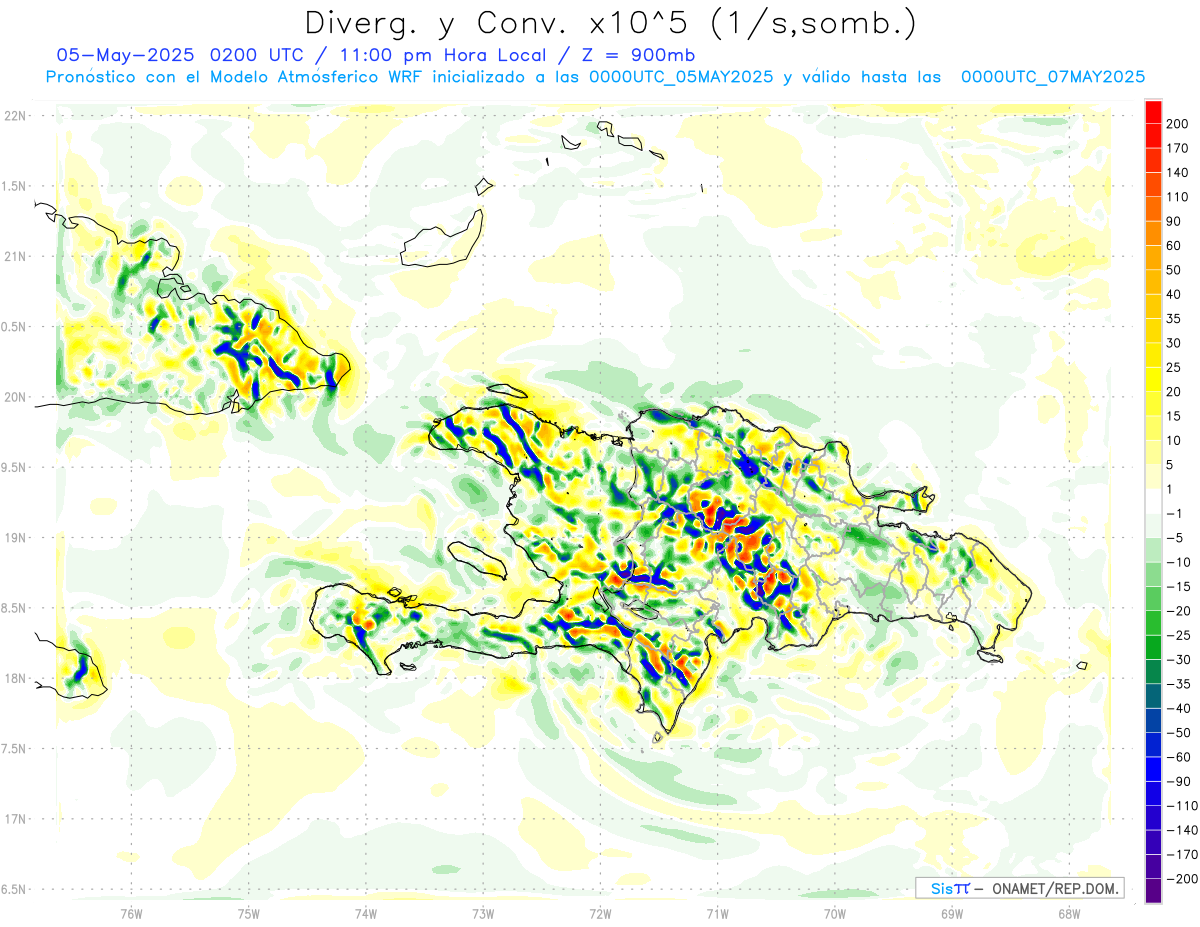Click the positive 90 colorbar label

coord(1173,221)
